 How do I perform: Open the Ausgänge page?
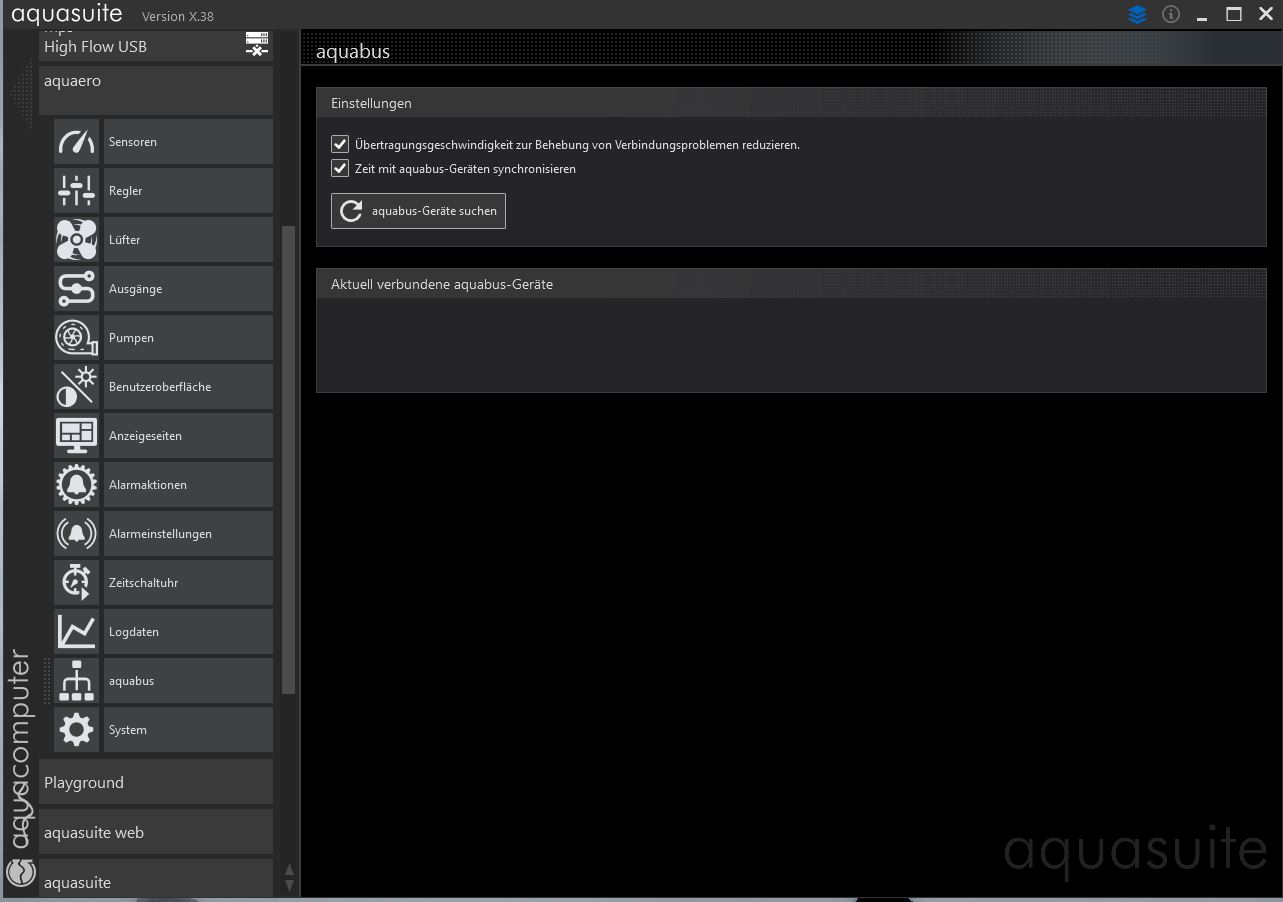[x=188, y=289]
